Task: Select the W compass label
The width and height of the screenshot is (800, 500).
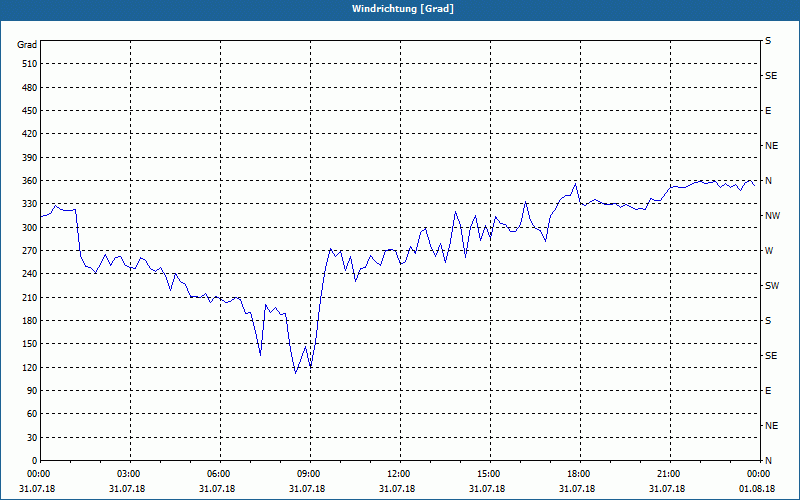Action: [769, 251]
